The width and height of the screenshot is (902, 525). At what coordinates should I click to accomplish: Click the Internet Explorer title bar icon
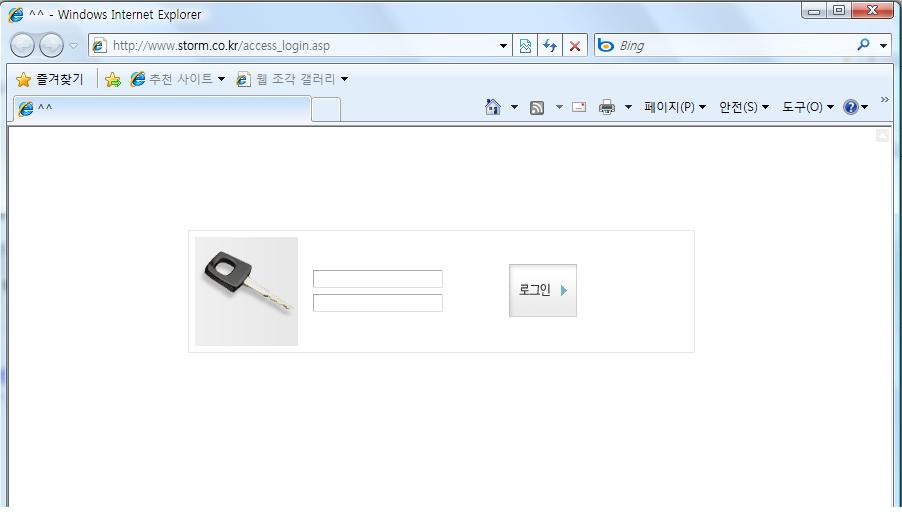tap(16, 14)
